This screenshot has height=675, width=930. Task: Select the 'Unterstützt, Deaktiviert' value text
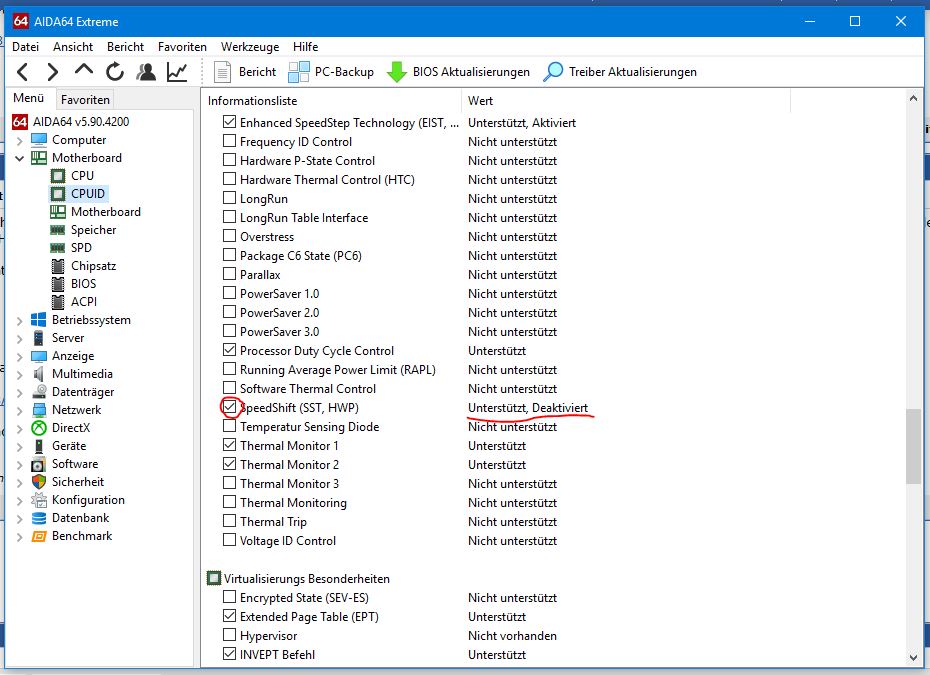click(528, 408)
